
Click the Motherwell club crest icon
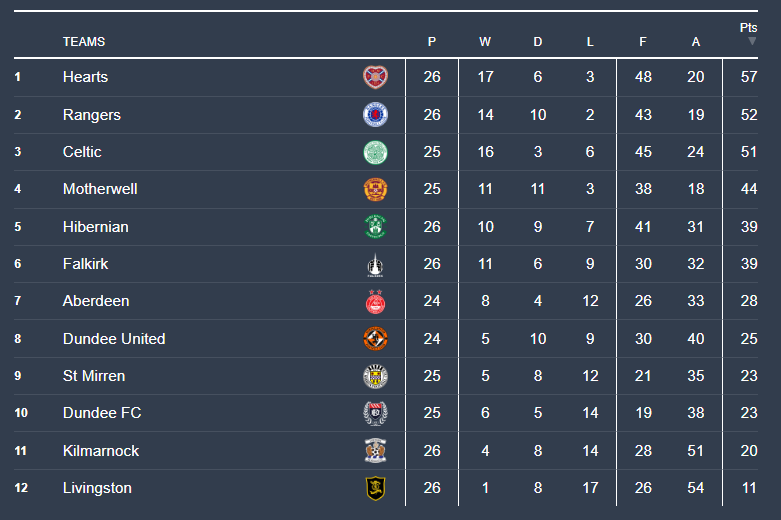(x=375, y=189)
